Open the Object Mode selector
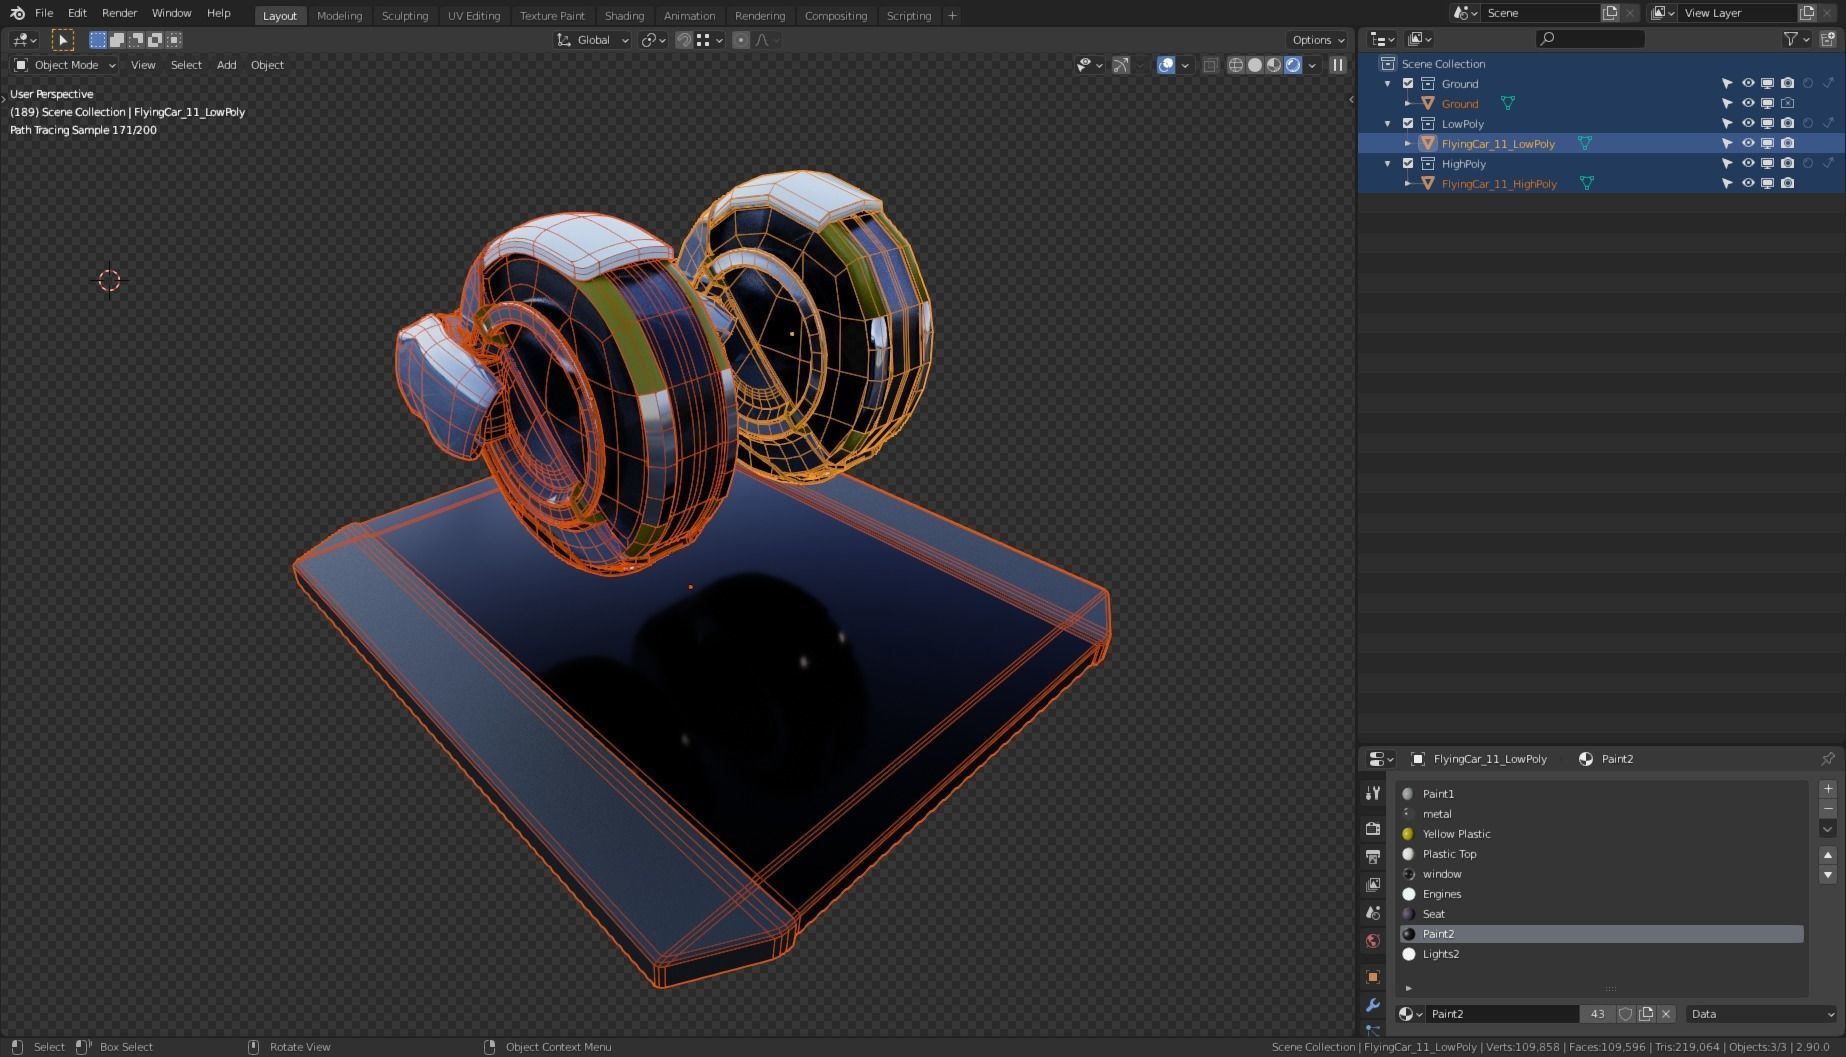The width and height of the screenshot is (1846, 1057). [x=66, y=65]
